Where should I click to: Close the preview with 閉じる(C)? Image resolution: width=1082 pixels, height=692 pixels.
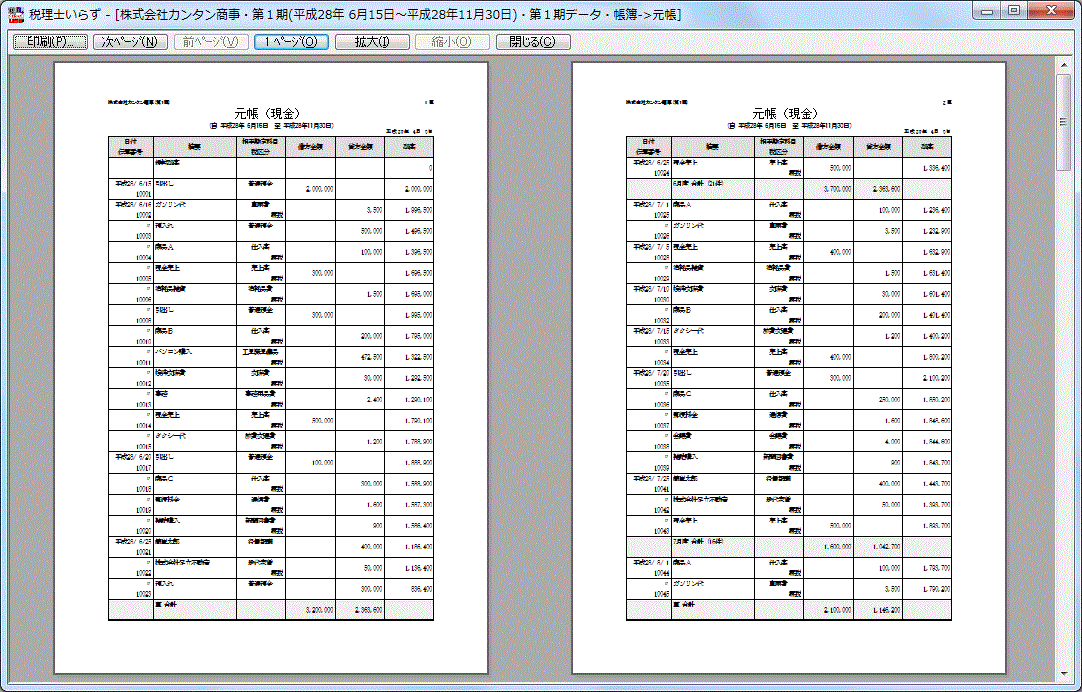pos(533,42)
